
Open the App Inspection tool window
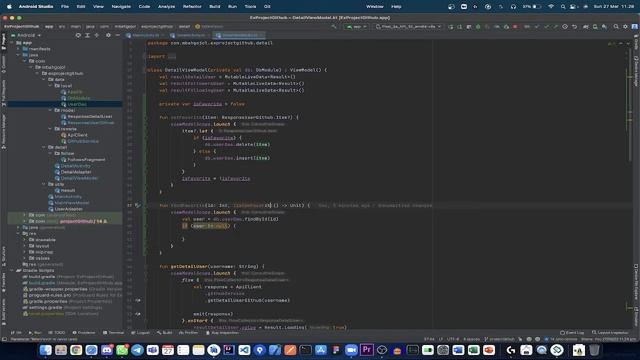(x=222, y=333)
